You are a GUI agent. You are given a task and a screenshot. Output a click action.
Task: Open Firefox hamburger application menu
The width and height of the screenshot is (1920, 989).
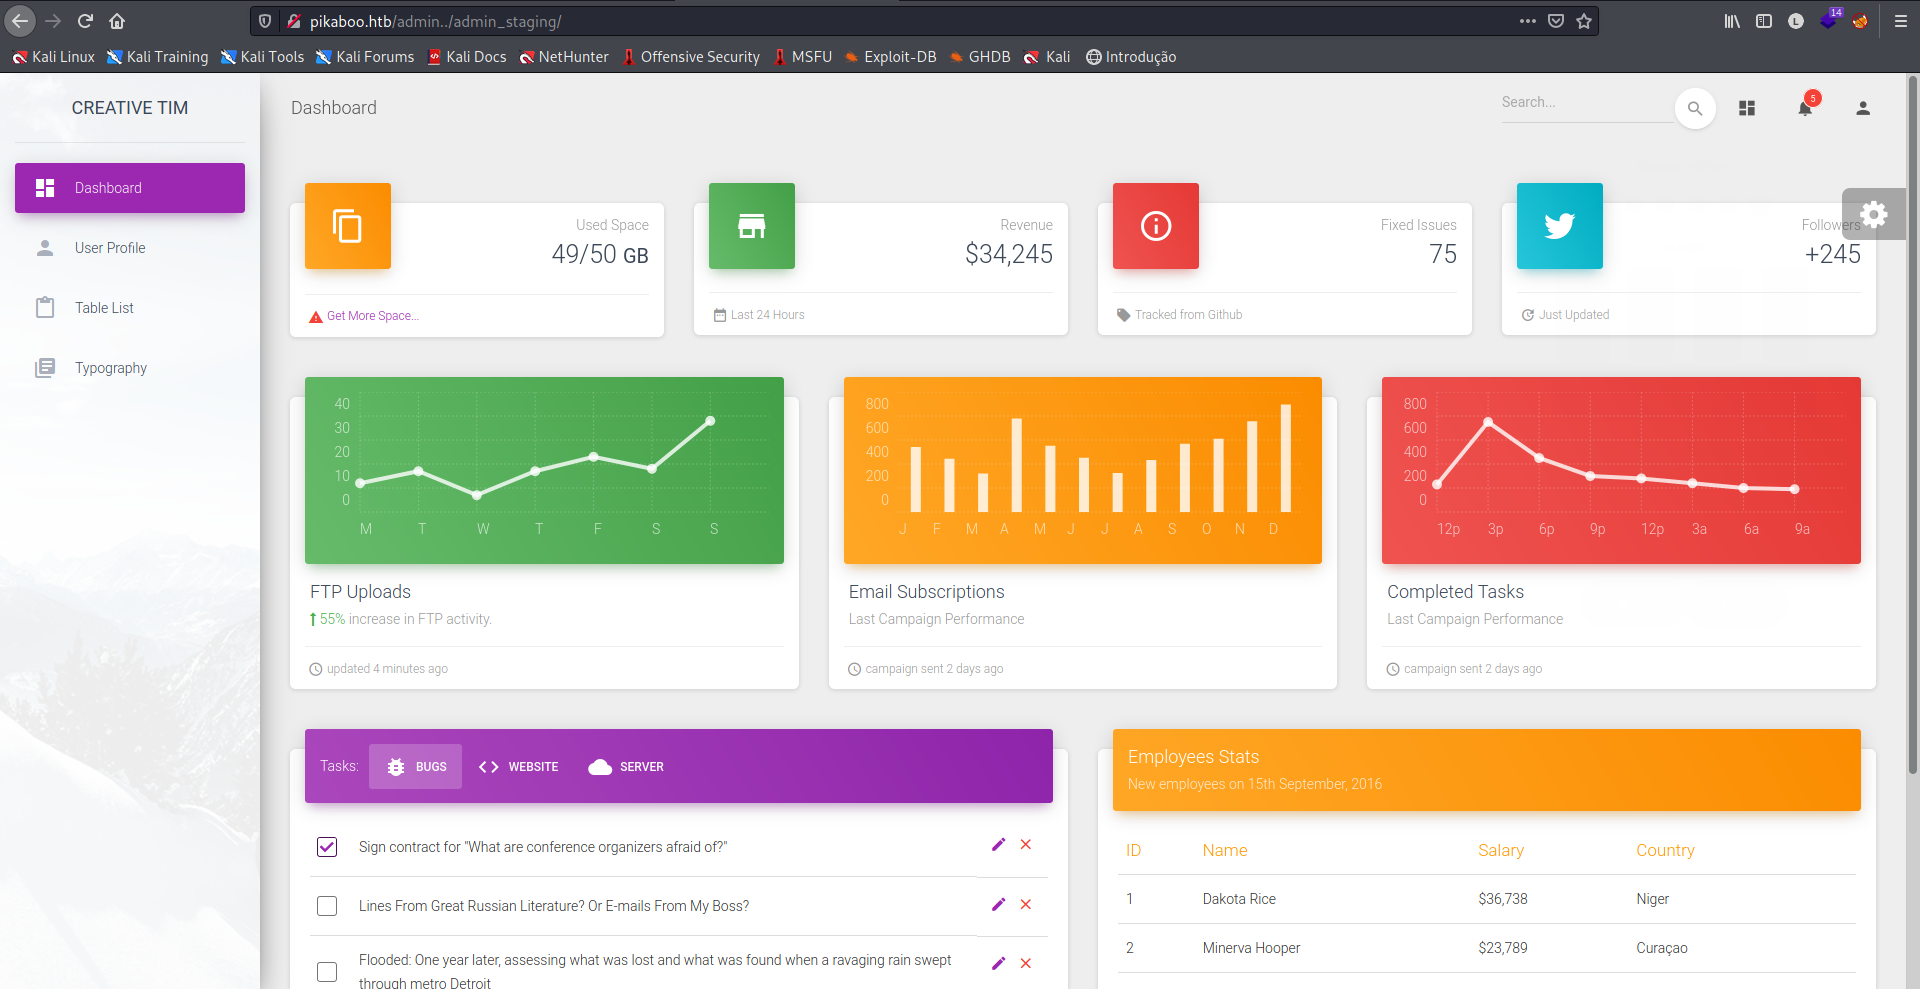(x=1900, y=21)
